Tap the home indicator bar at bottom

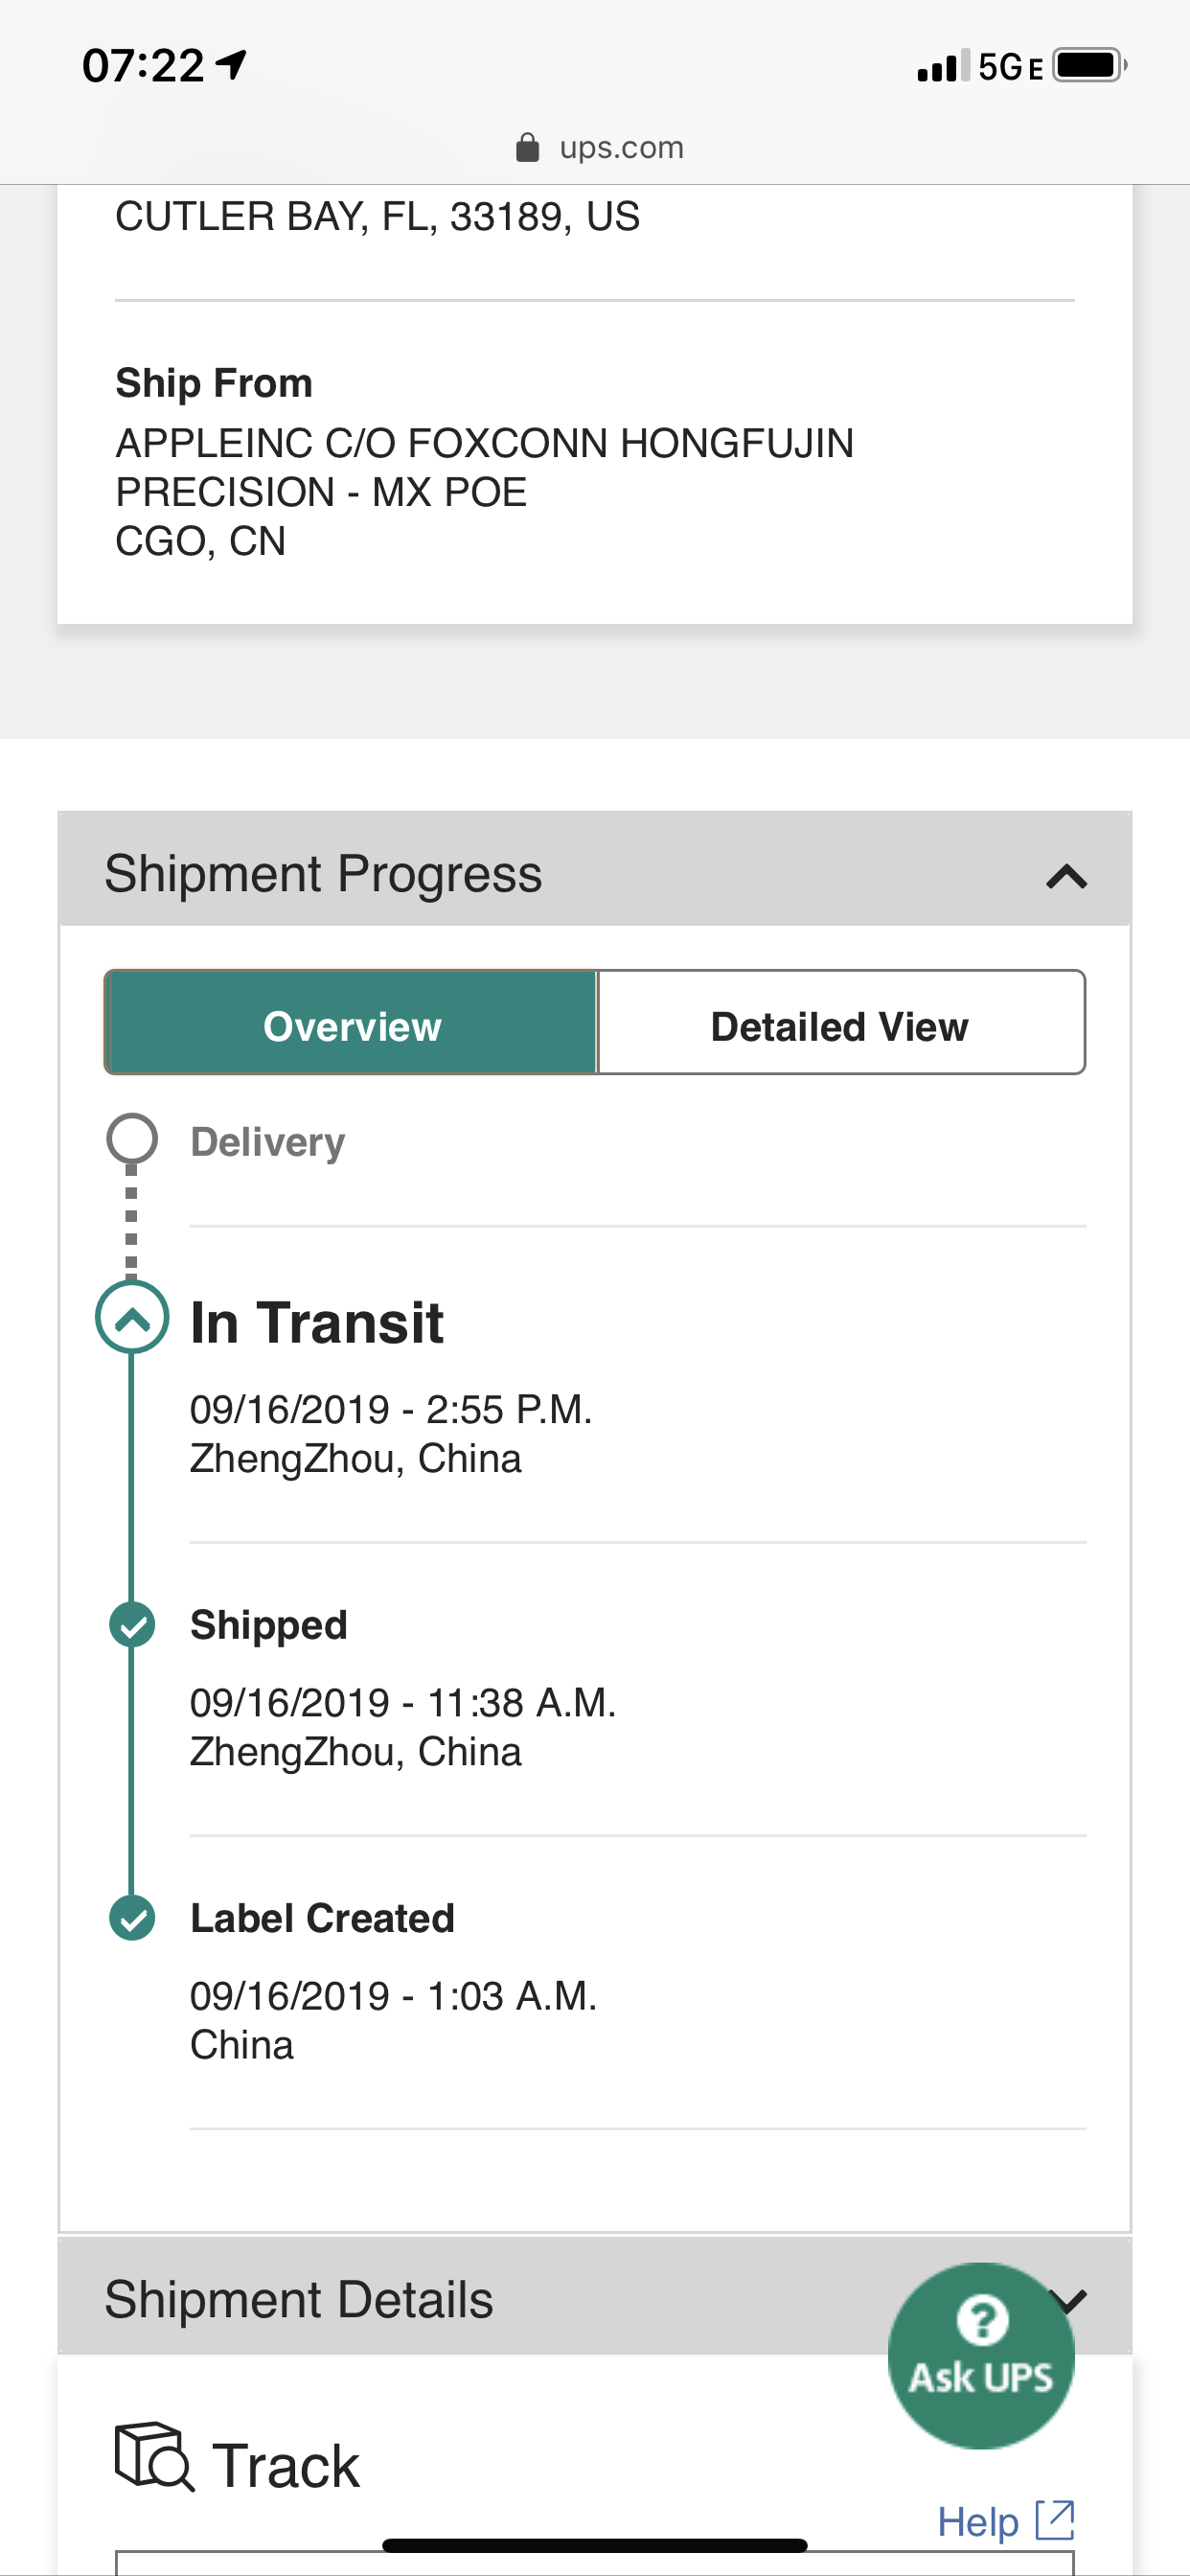coord(594,2546)
